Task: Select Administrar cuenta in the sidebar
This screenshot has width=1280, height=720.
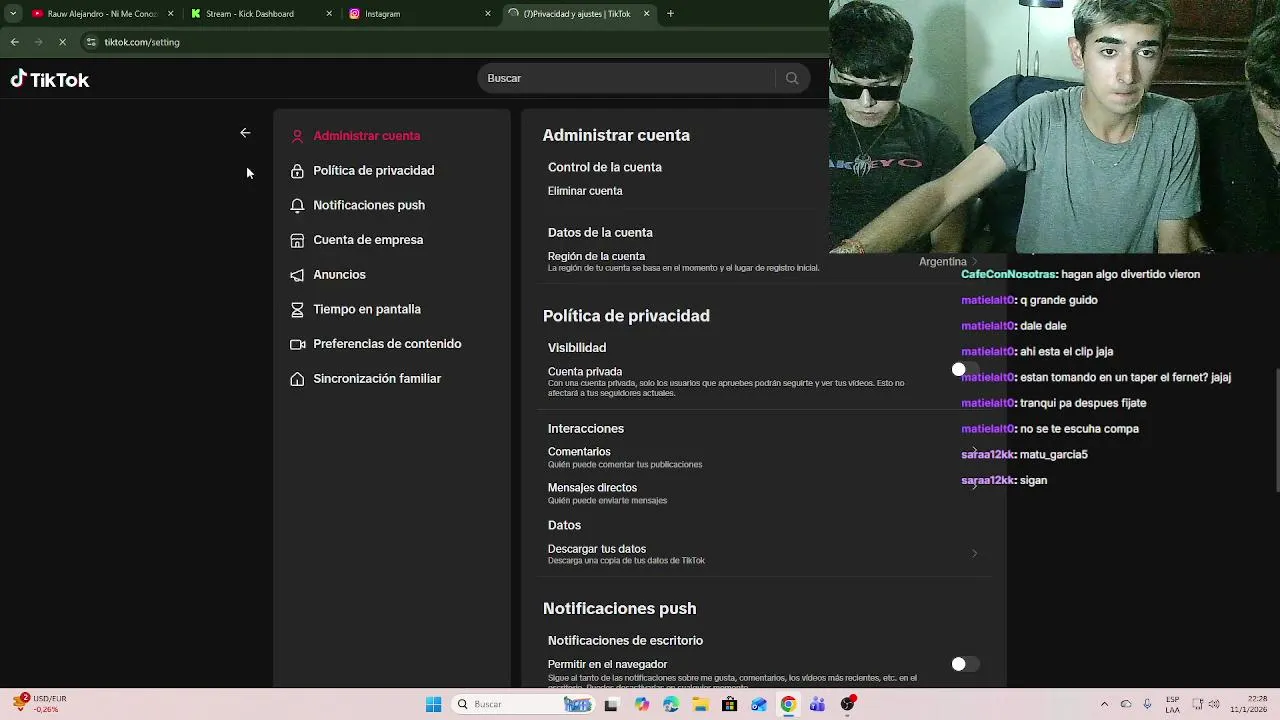Action: point(366,136)
